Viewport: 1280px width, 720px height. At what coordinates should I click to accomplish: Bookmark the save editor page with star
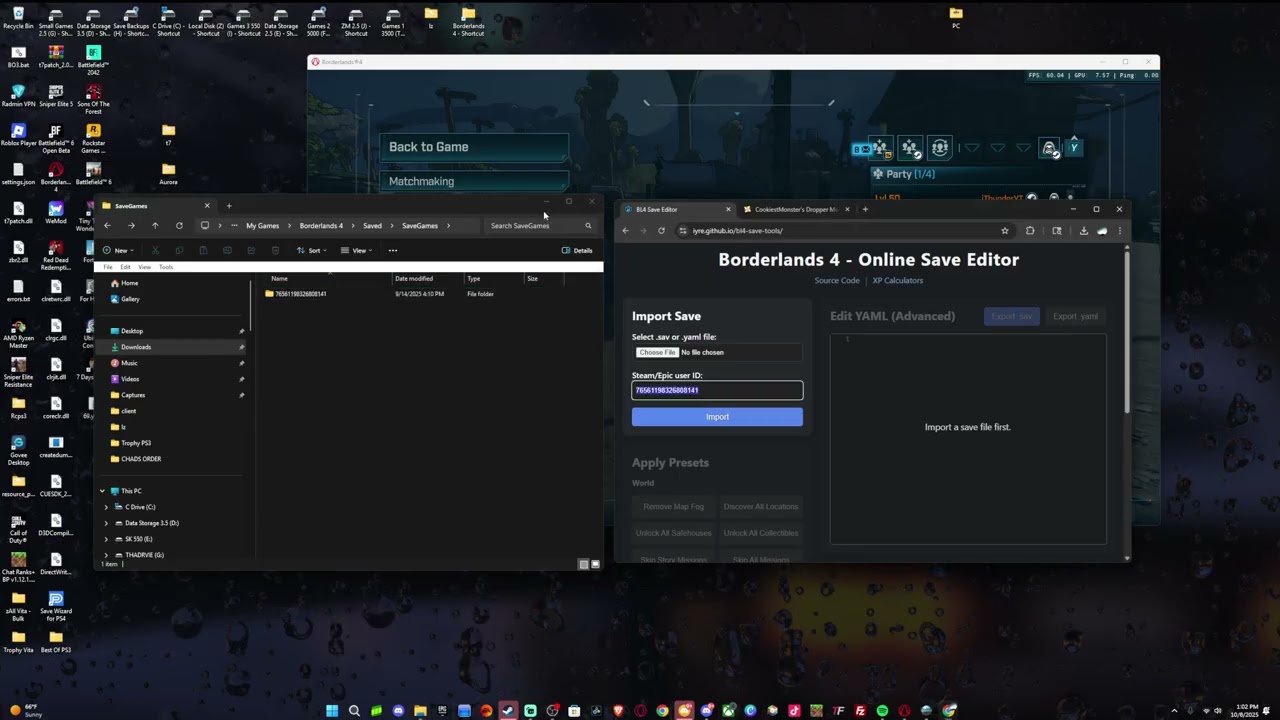pyautogui.click(x=1005, y=230)
